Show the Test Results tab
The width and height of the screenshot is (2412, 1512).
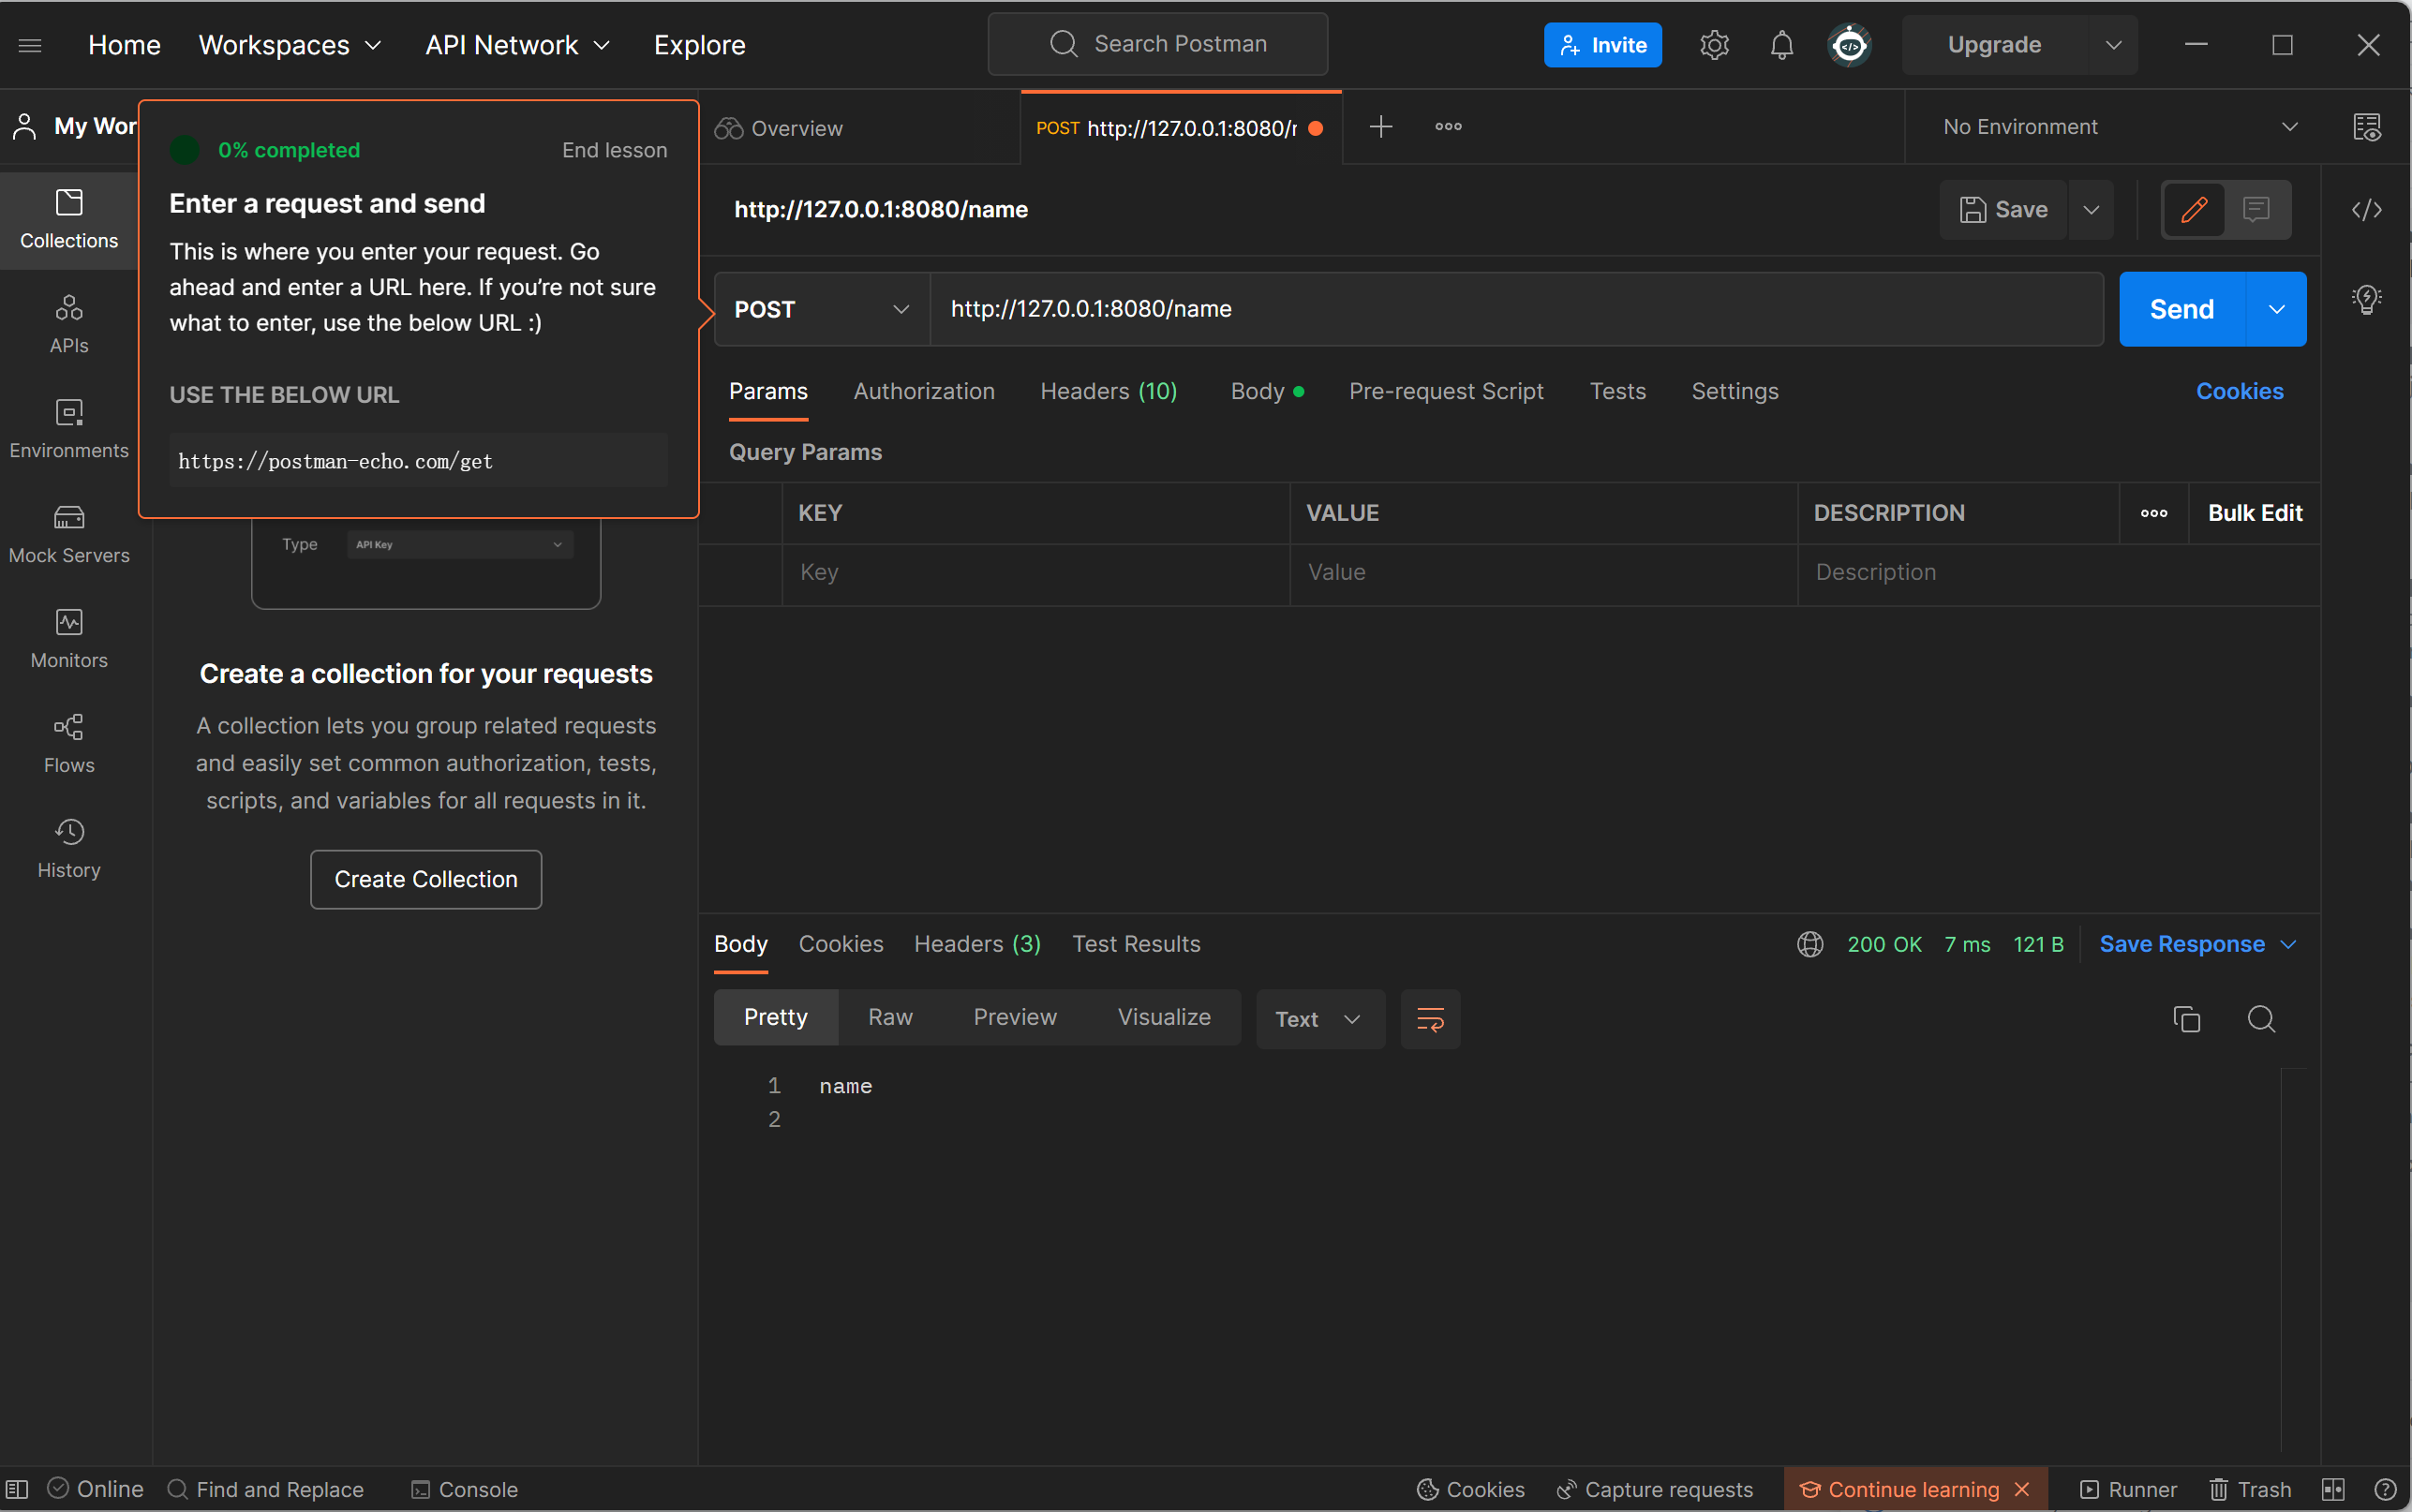(1135, 944)
